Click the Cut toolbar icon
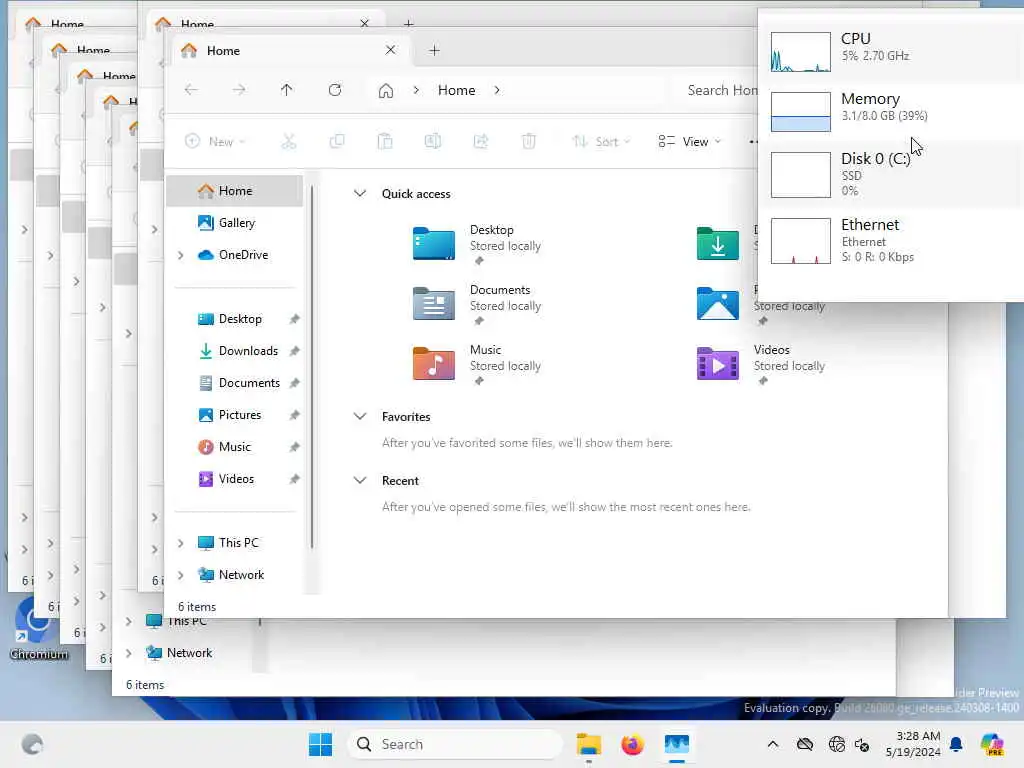 coord(289,141)
